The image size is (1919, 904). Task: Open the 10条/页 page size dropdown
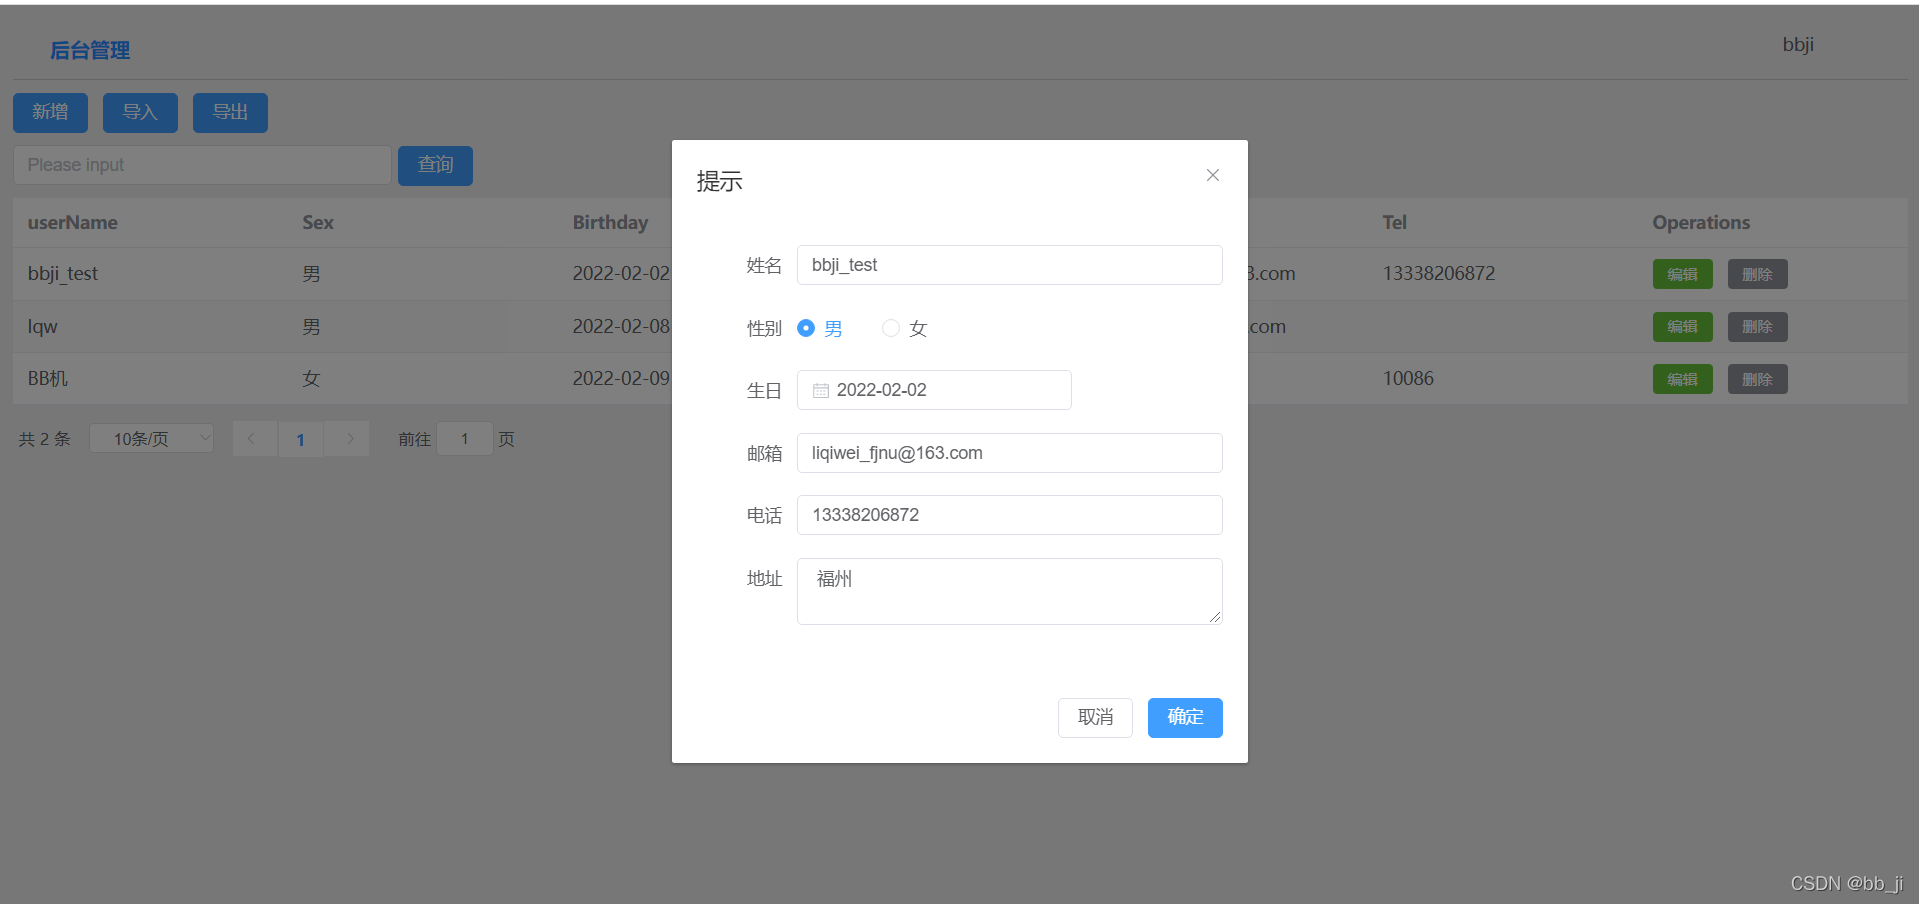pos(151,438)
